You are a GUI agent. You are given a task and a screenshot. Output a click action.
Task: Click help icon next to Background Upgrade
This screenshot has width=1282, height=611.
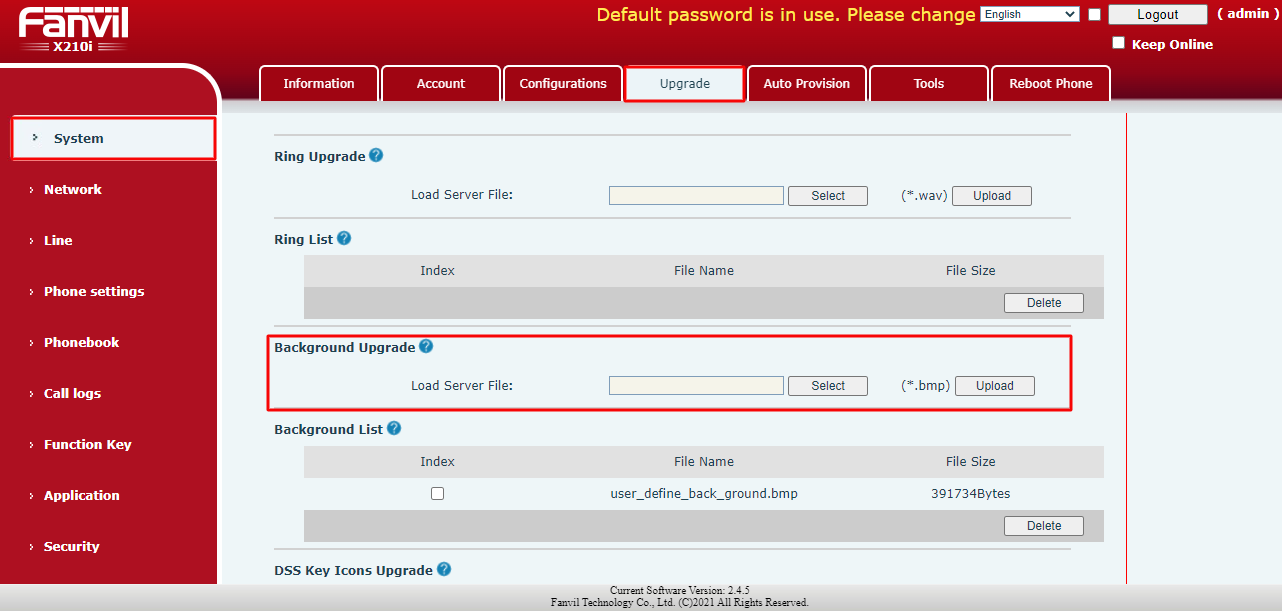pos(426,346)
